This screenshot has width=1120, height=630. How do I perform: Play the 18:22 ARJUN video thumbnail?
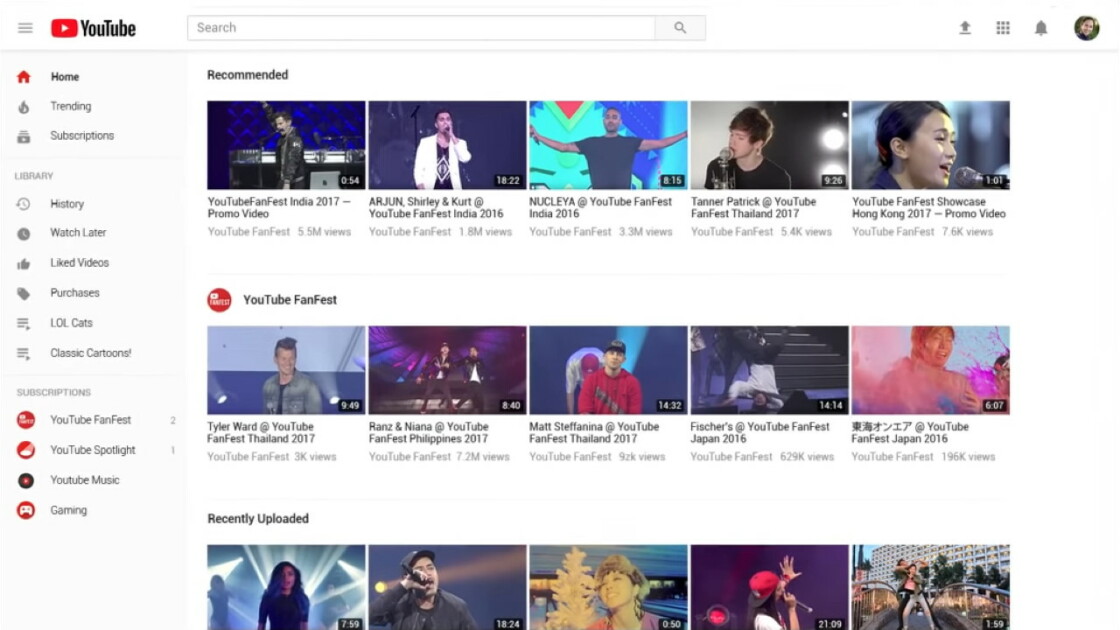[x=447, y=145]
